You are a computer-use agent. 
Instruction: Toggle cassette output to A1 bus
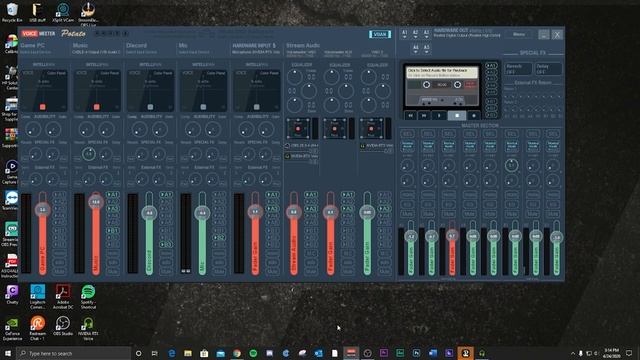click(491, 65)
